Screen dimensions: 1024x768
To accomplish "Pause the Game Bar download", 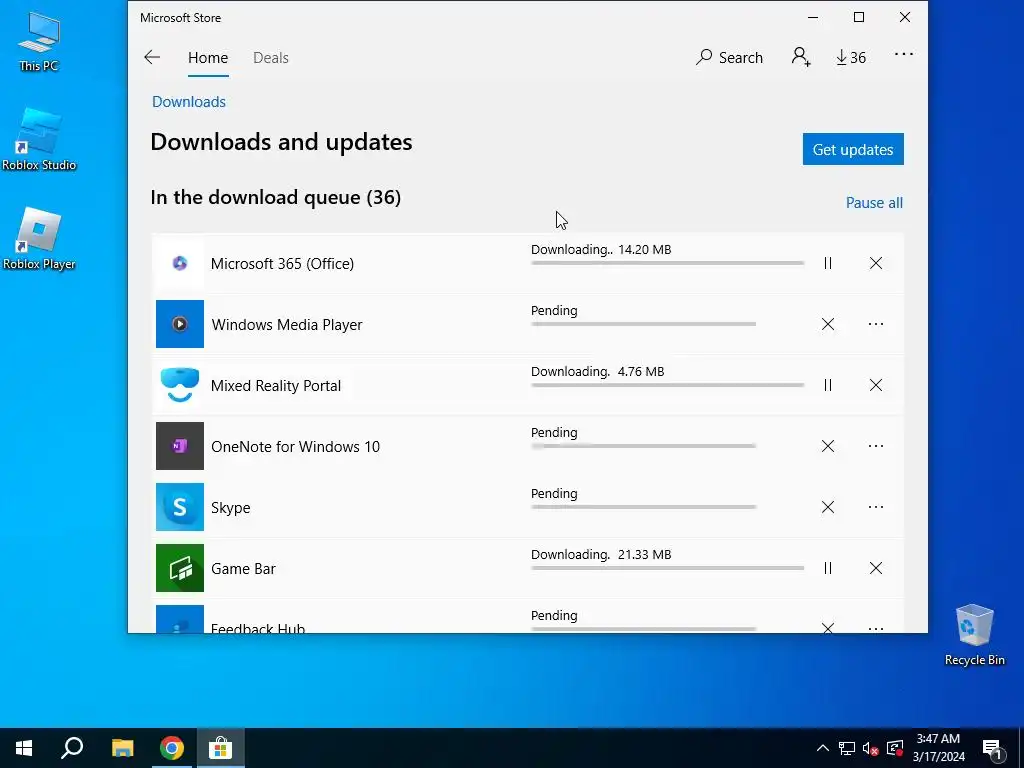I will coord(827,568).
